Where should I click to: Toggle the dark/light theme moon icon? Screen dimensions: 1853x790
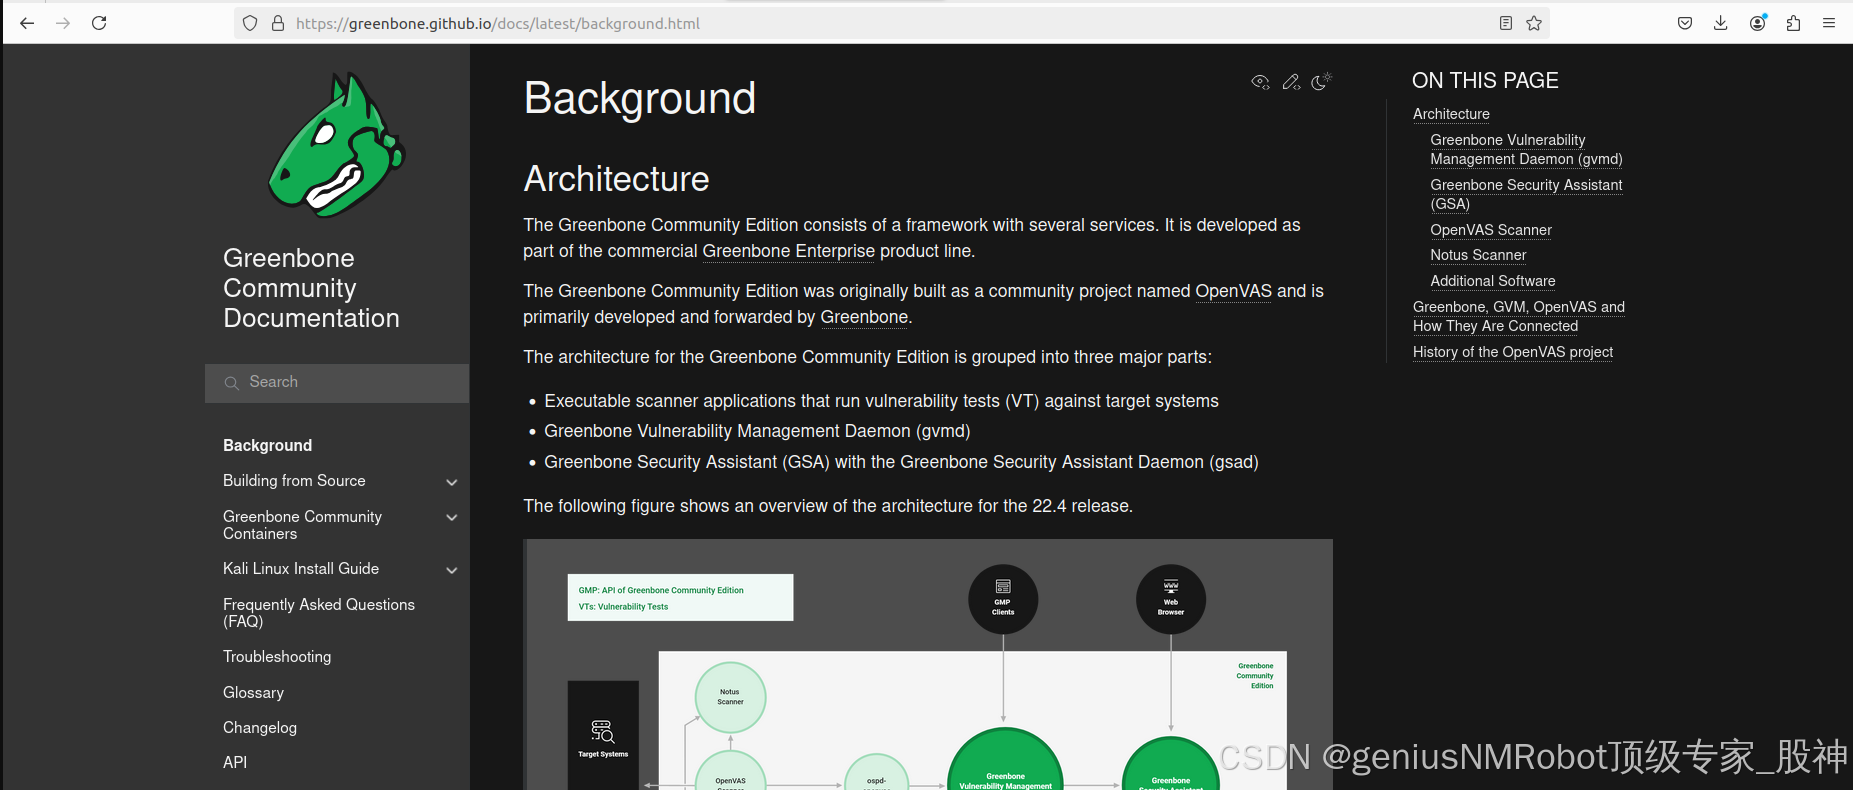tap(1321, 82)
